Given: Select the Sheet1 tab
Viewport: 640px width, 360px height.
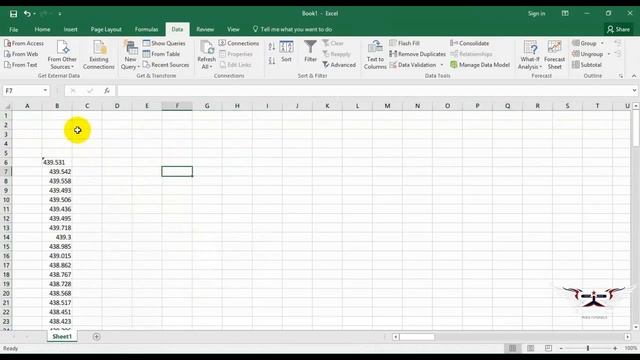Looking at the screenshot, I should click(x=62, y=337).
